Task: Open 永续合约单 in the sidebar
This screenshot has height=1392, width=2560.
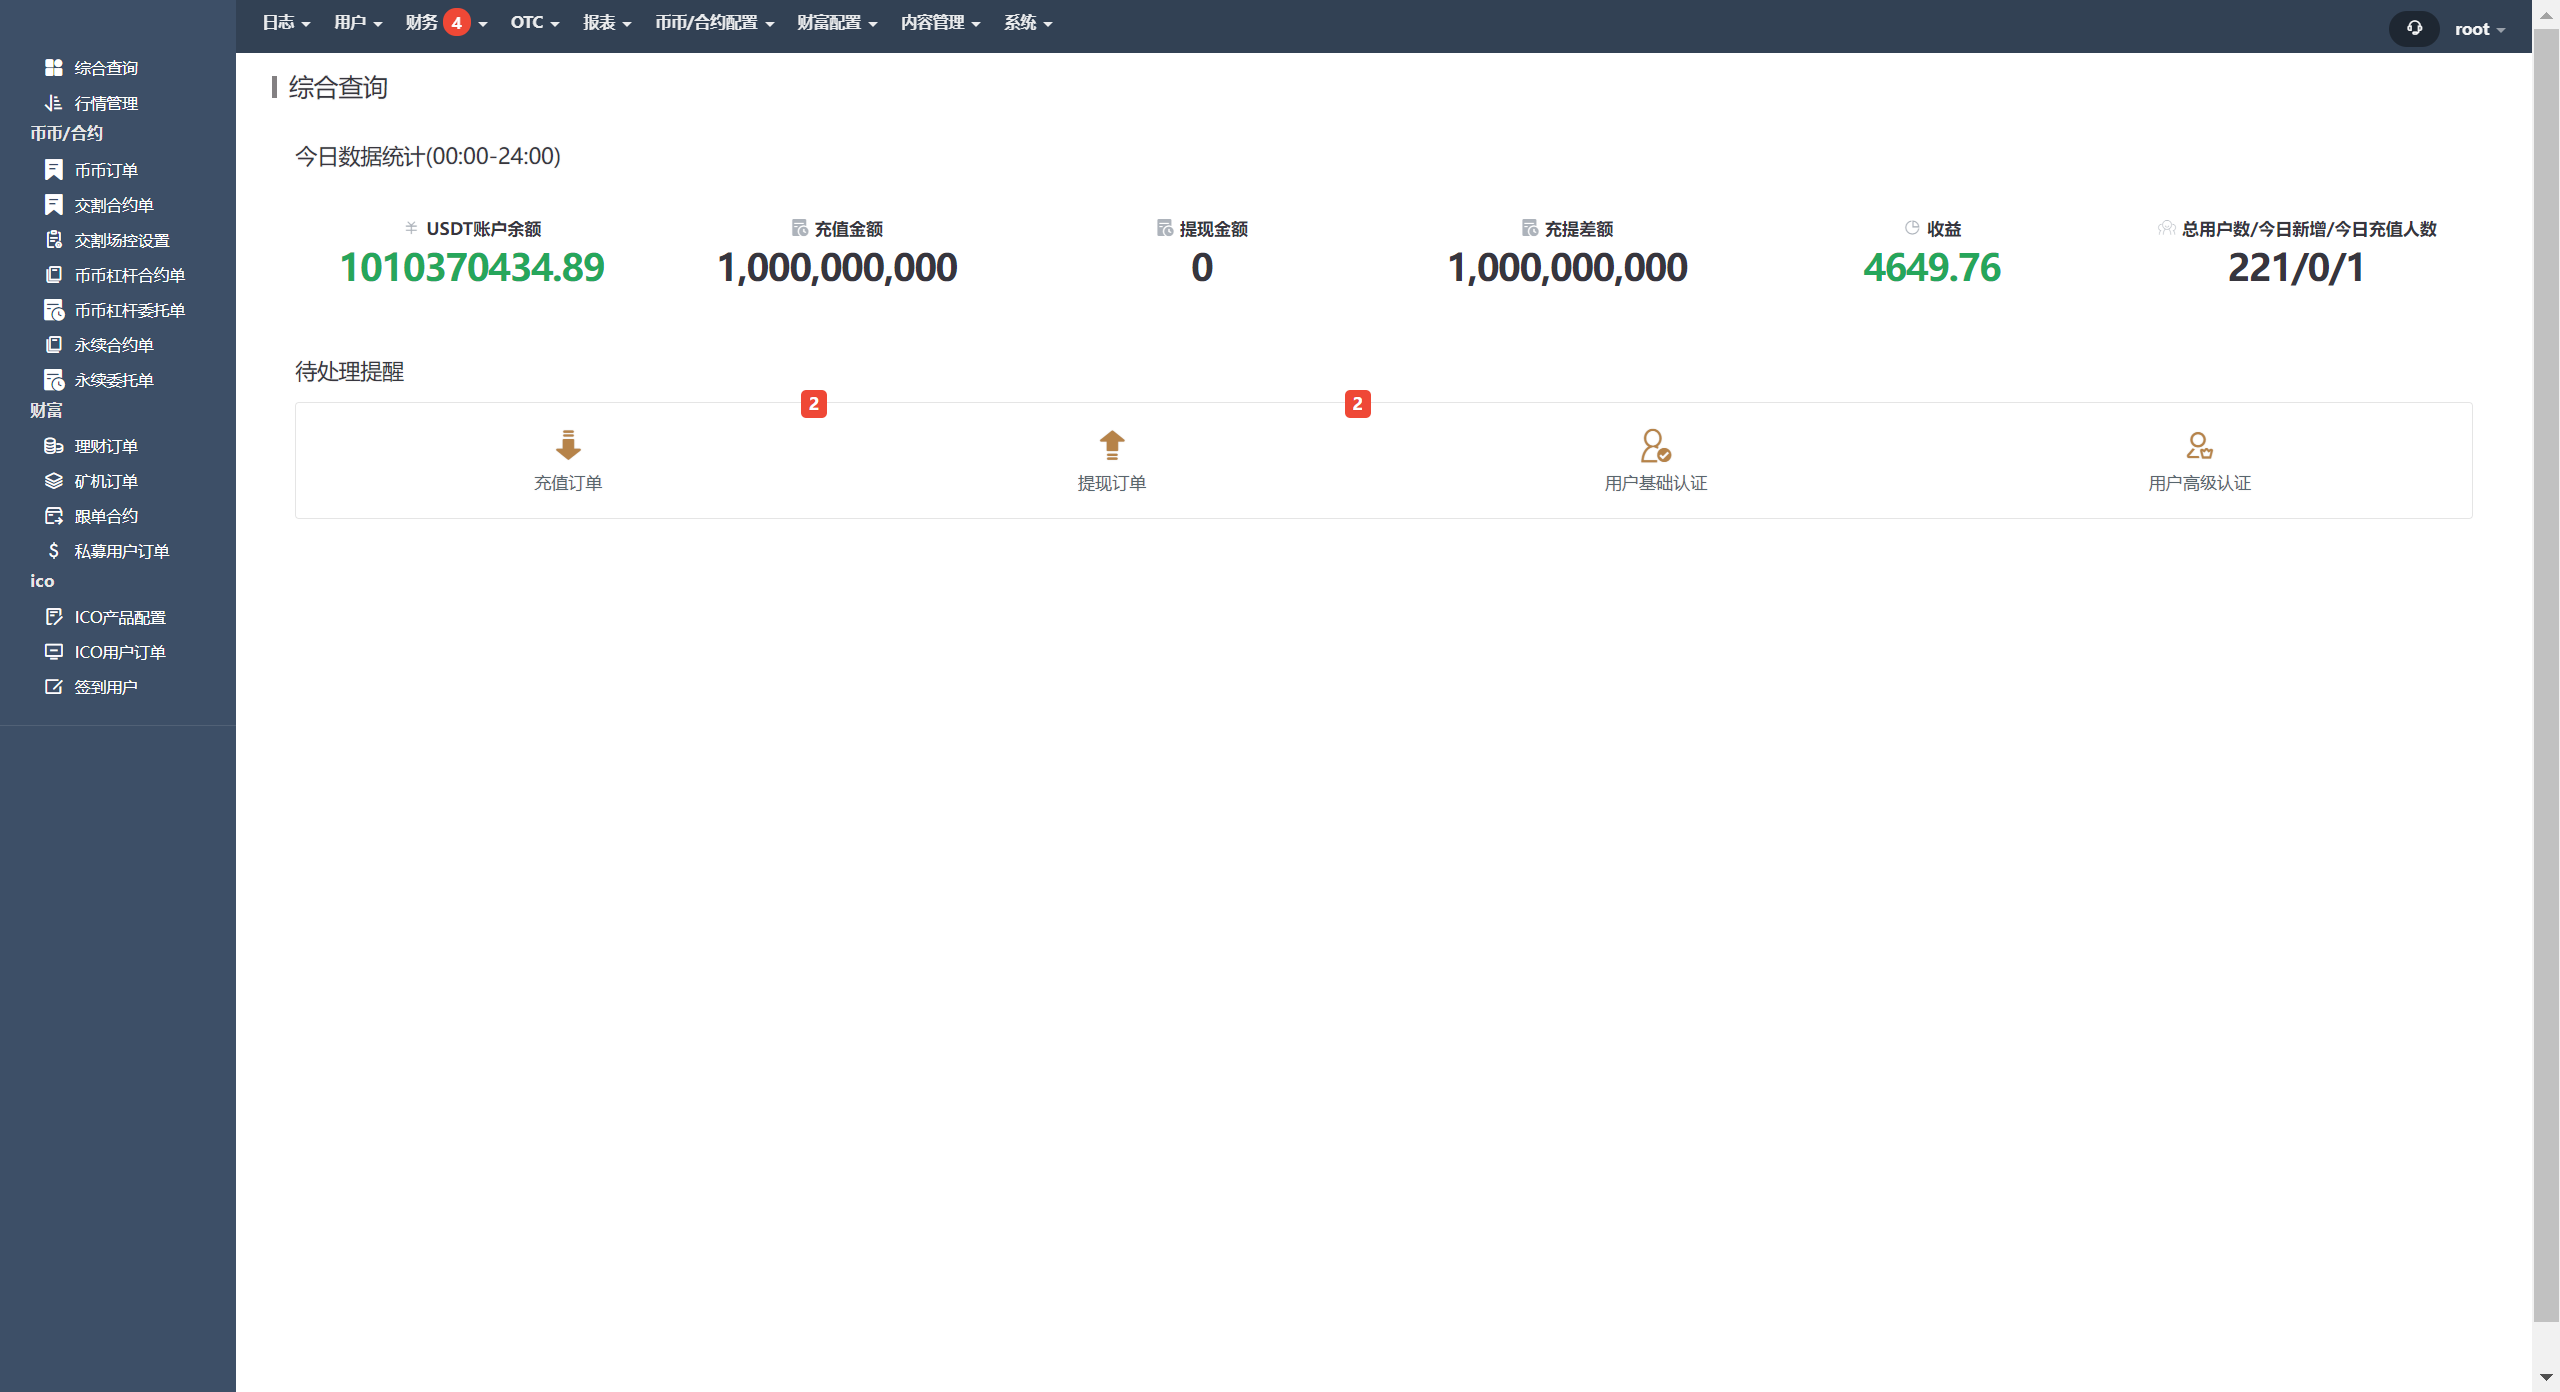Action: click(x=113, y=345)
